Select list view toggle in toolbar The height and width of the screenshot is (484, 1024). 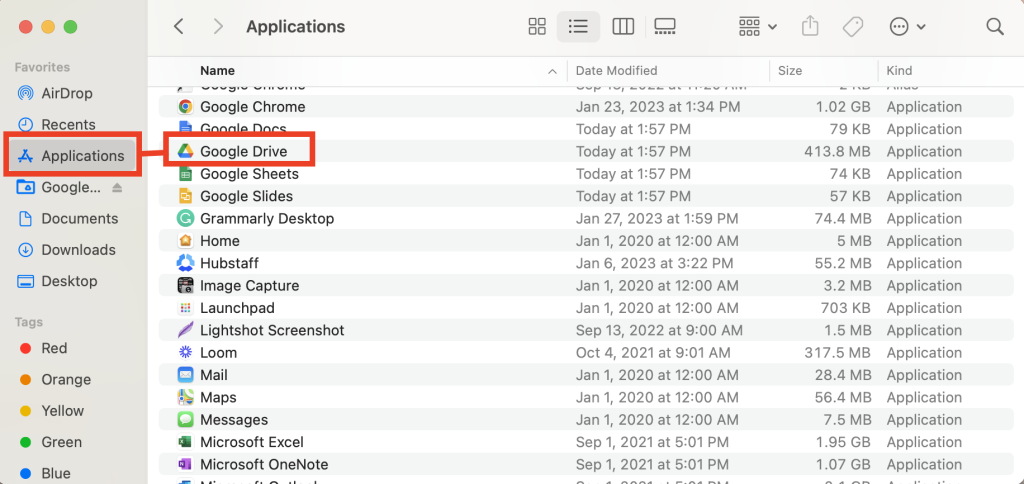click(578, 27)
